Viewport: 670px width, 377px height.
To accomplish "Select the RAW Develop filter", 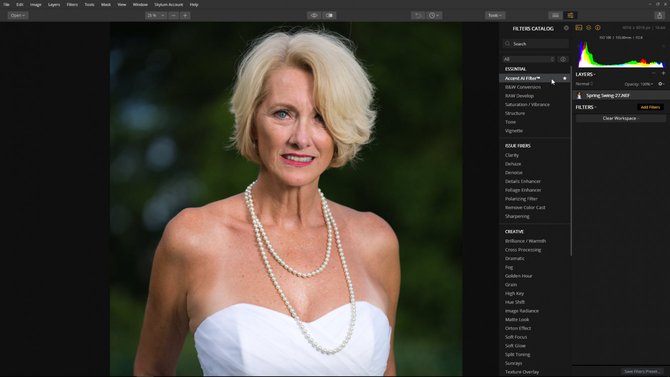I will [x=519, y=96].
